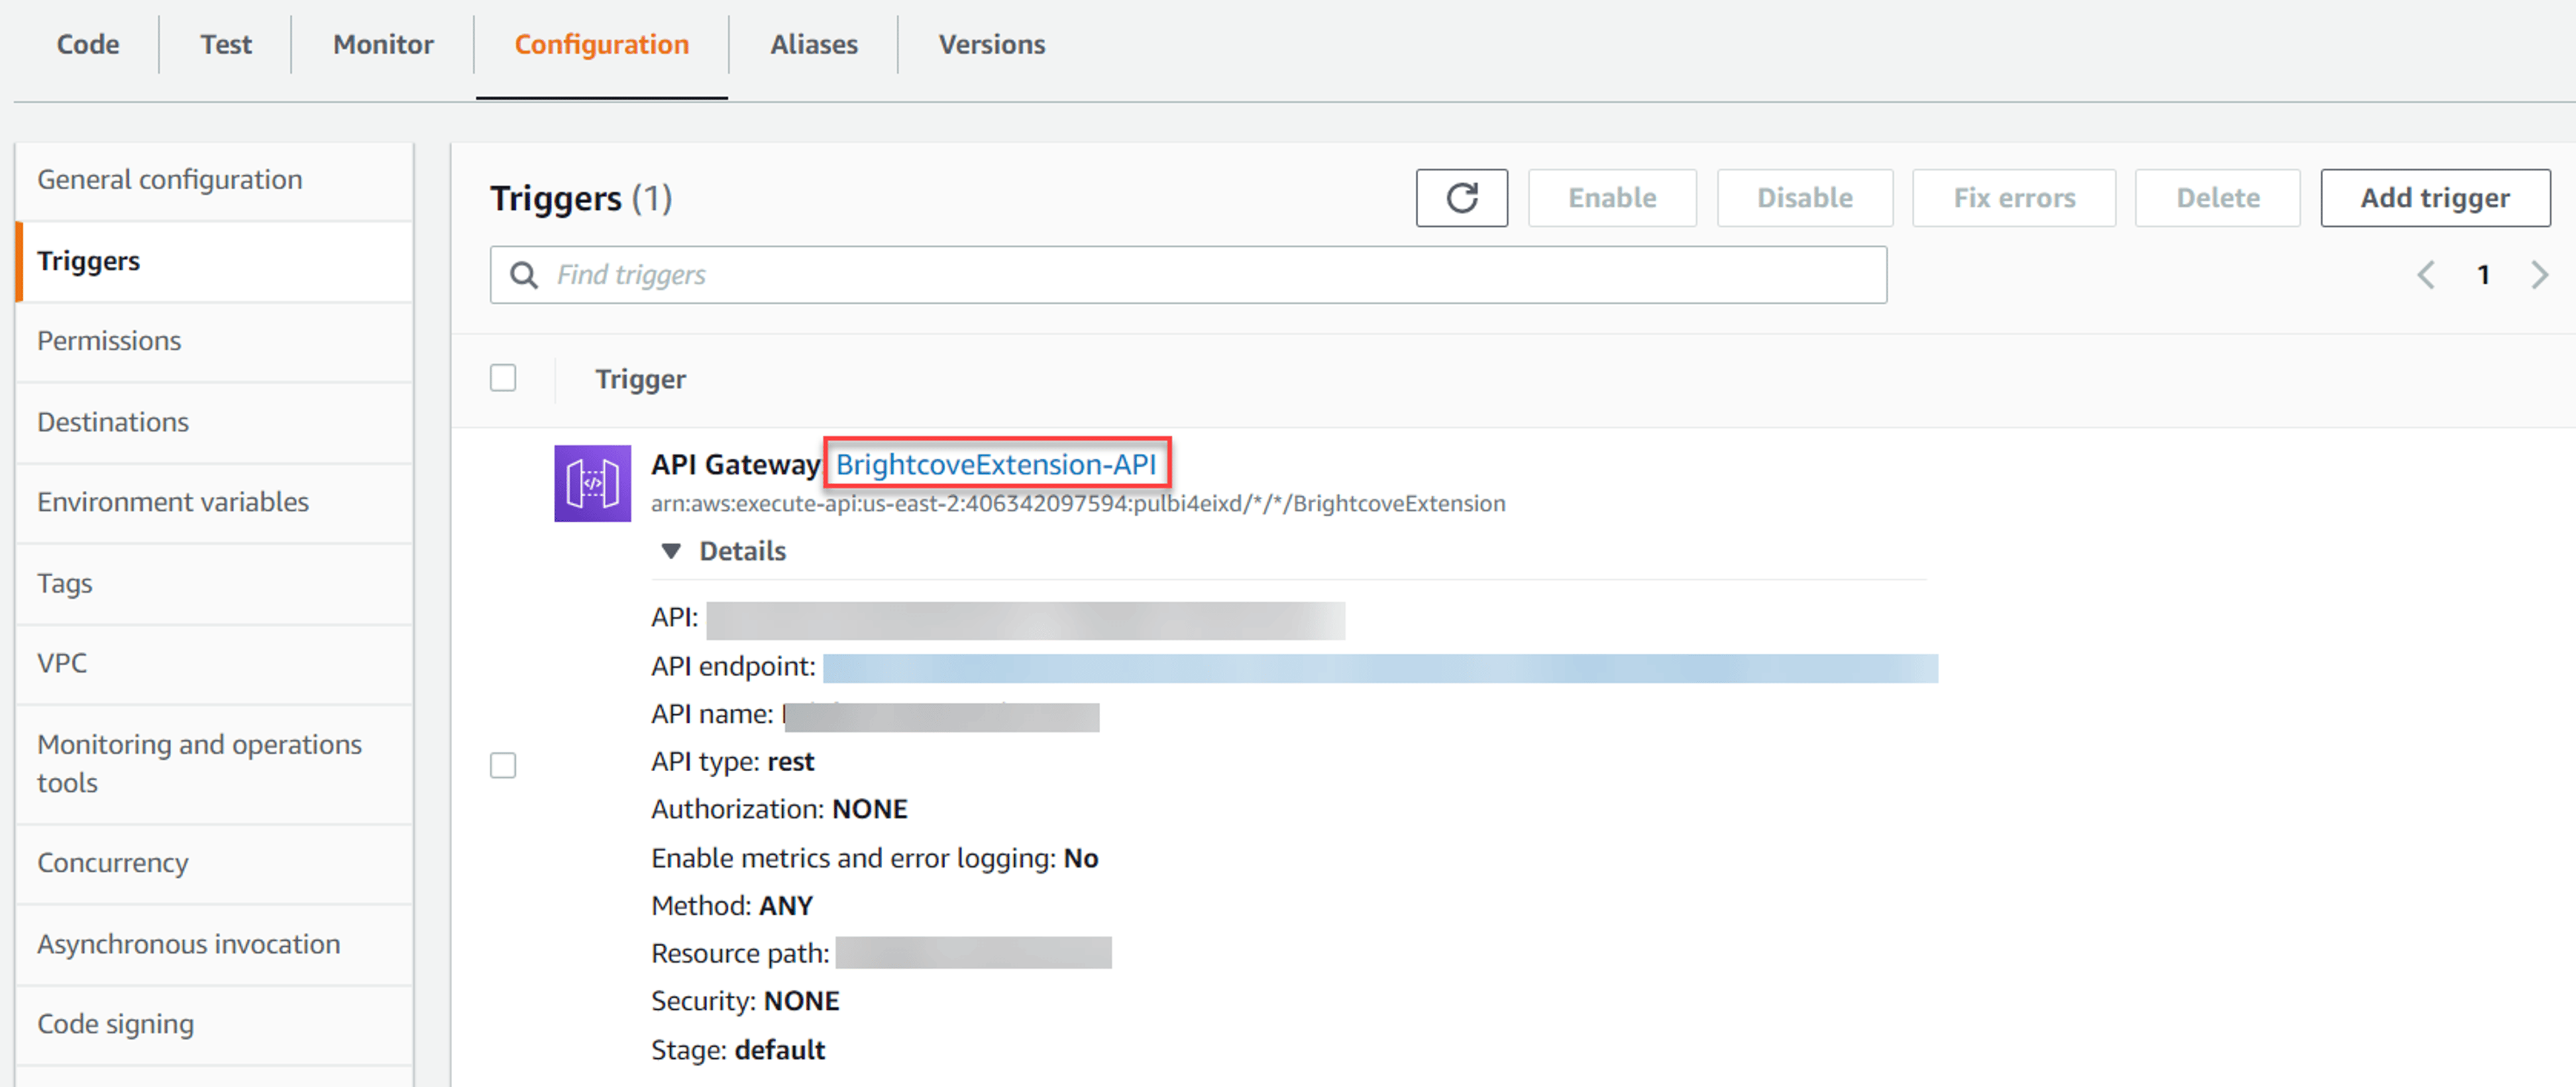
Task: Select all triggers header checkbox
Action: 503,378
